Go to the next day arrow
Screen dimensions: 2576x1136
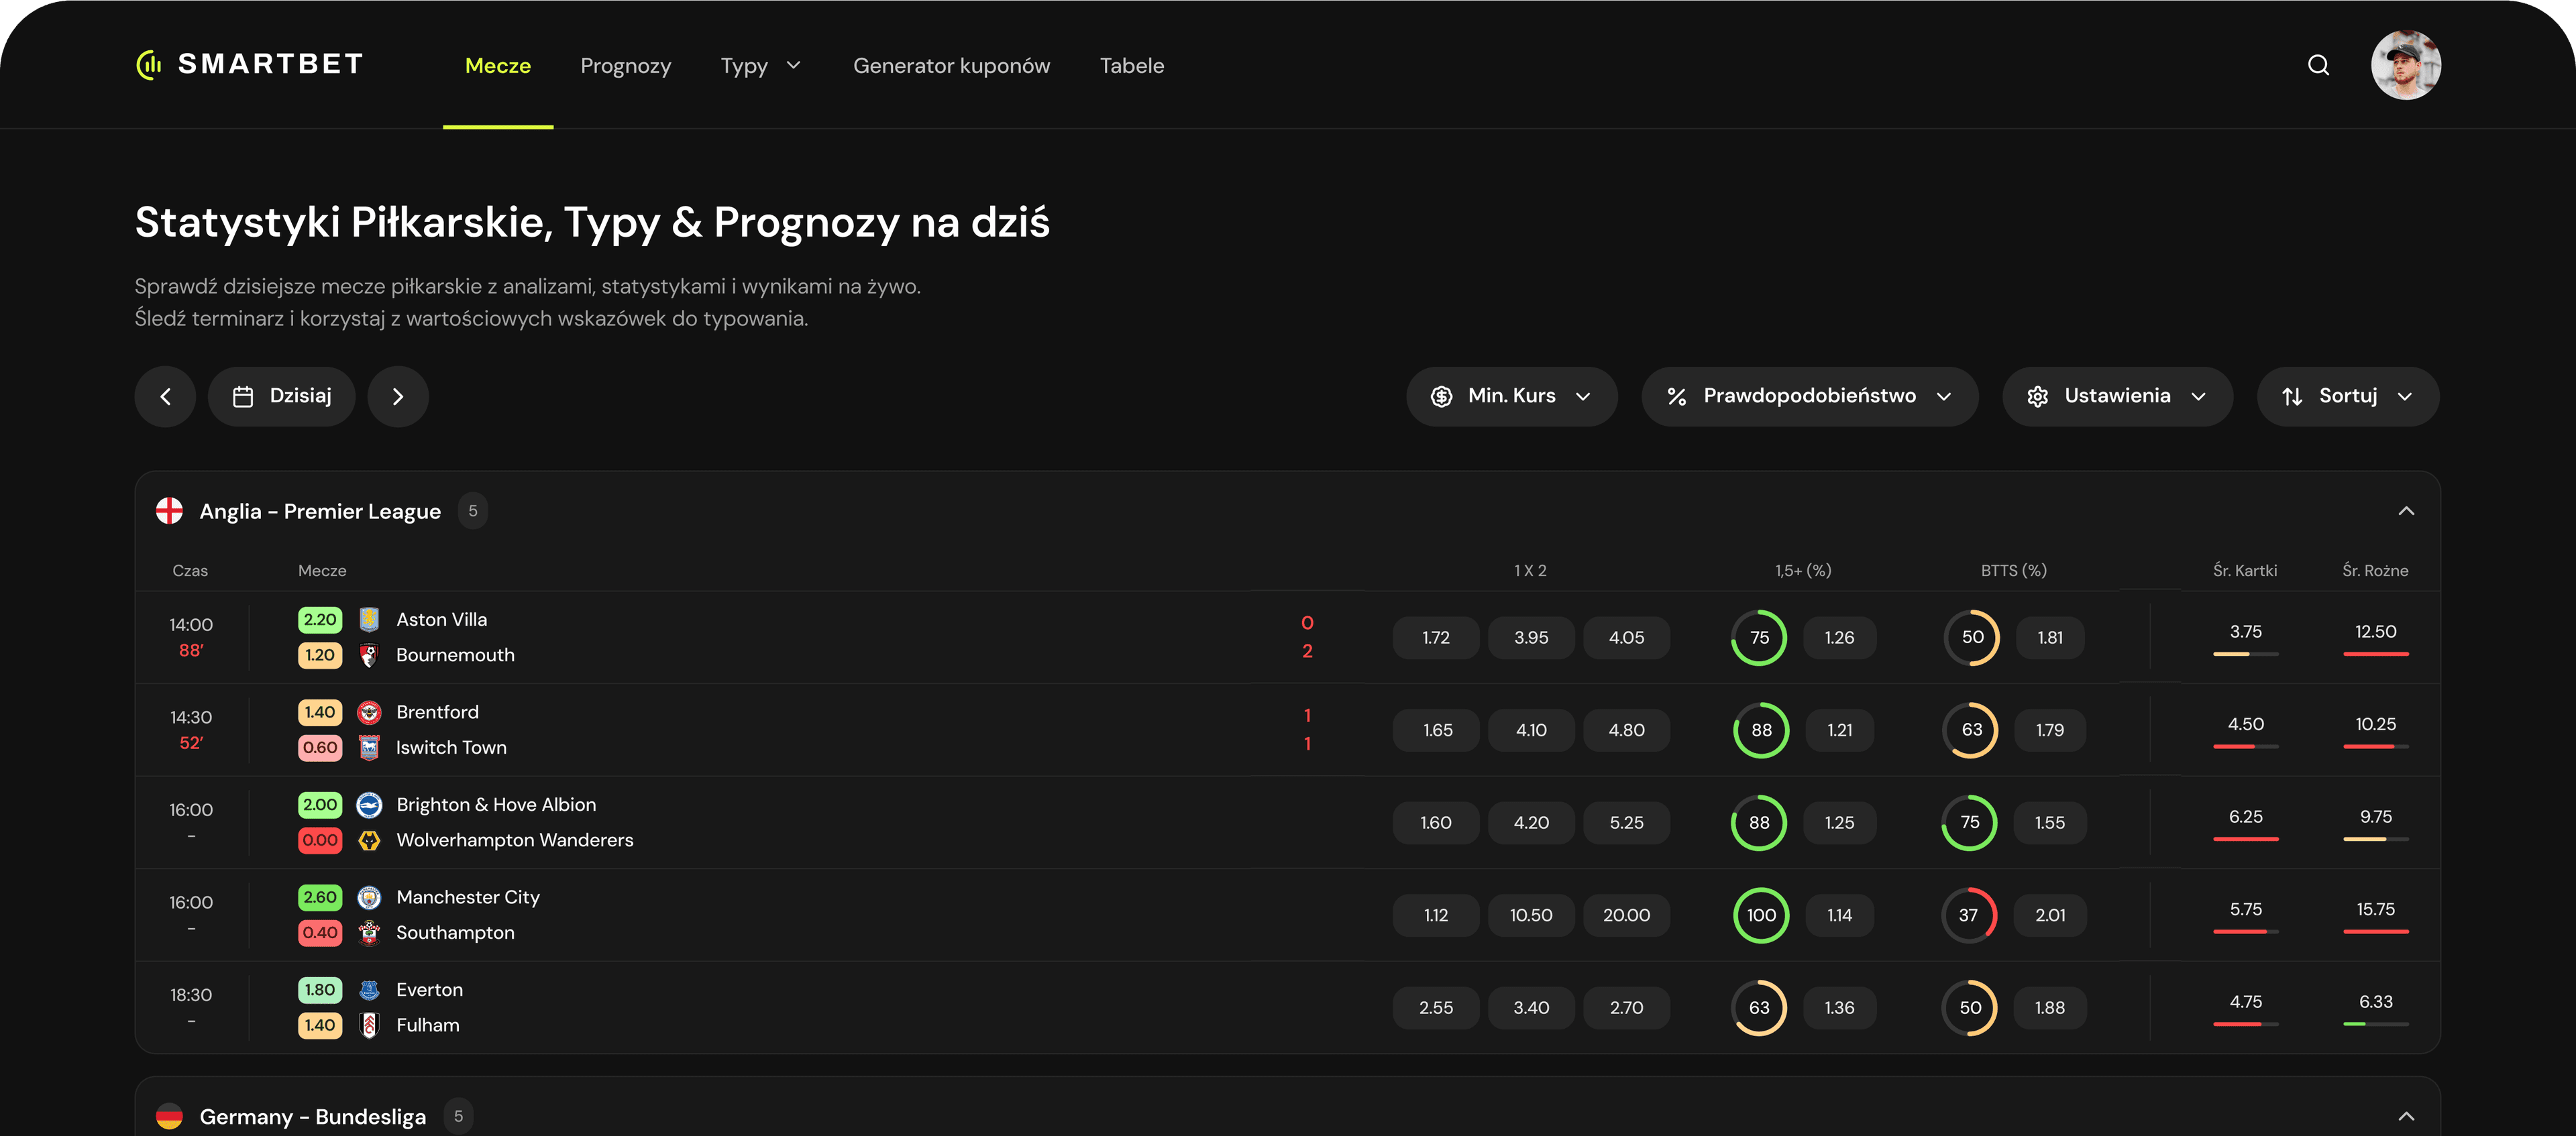(x=398, y=397)
